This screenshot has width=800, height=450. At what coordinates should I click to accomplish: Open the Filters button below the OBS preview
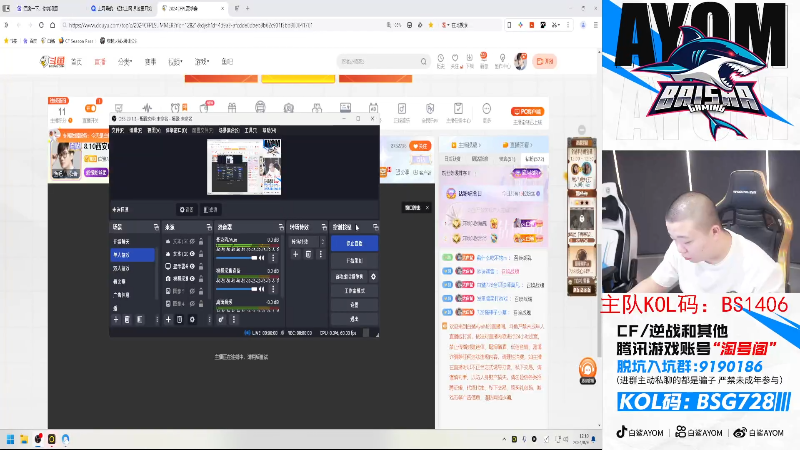click(210, 210)
